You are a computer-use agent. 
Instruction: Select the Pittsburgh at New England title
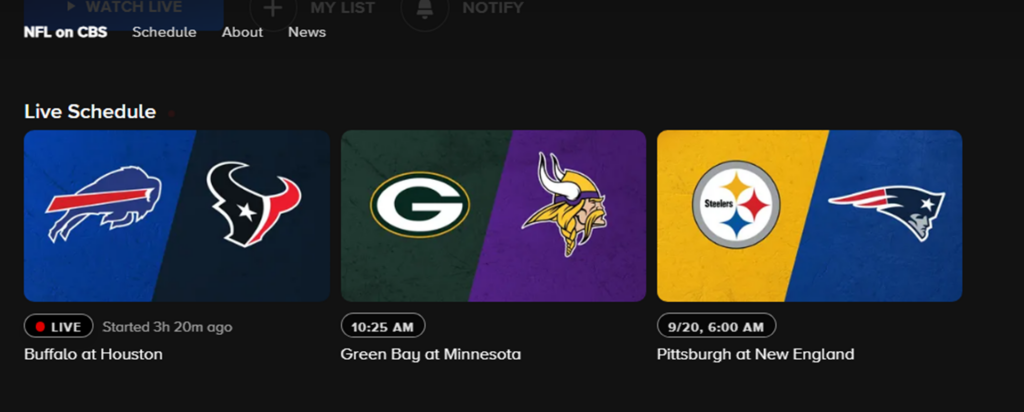756,355
